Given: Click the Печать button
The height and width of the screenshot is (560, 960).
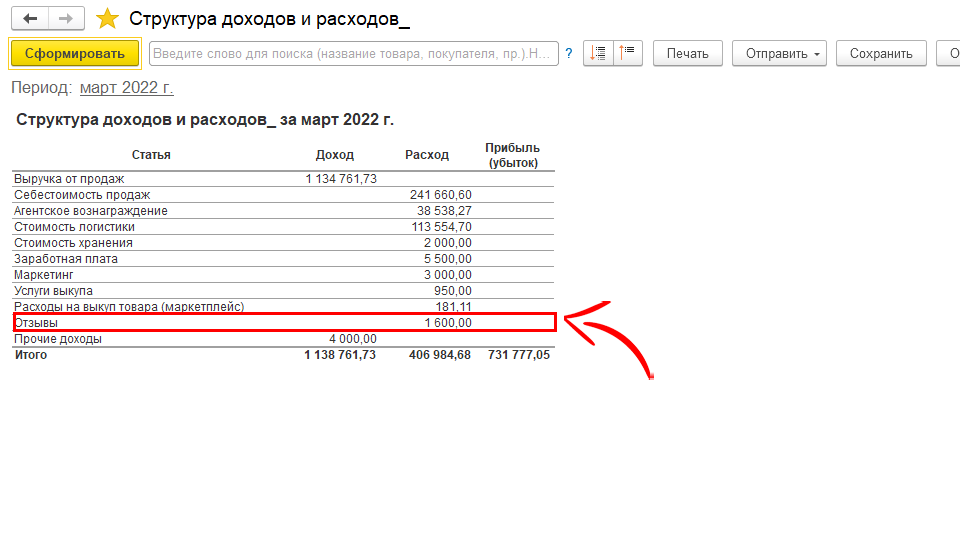Looking at the screenshot, I should [688, 54].
